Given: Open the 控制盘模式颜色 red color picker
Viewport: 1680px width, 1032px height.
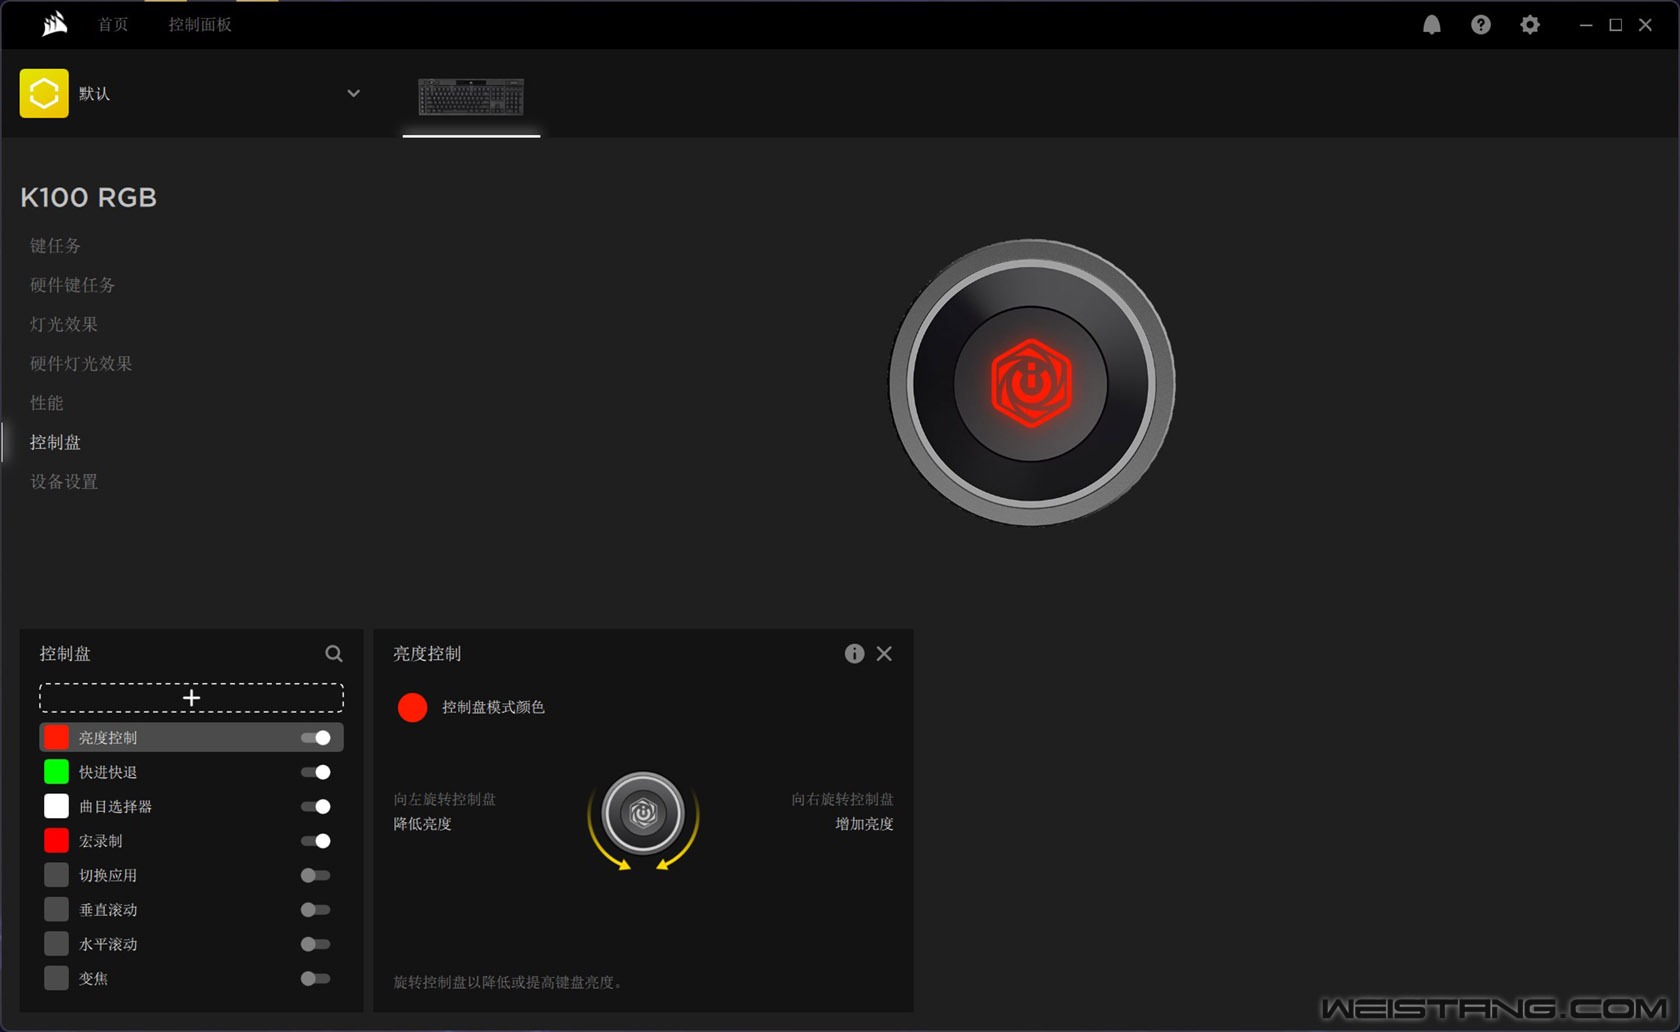Looking at the screenshot, I should pyautogui.click(x=412, y=707).
